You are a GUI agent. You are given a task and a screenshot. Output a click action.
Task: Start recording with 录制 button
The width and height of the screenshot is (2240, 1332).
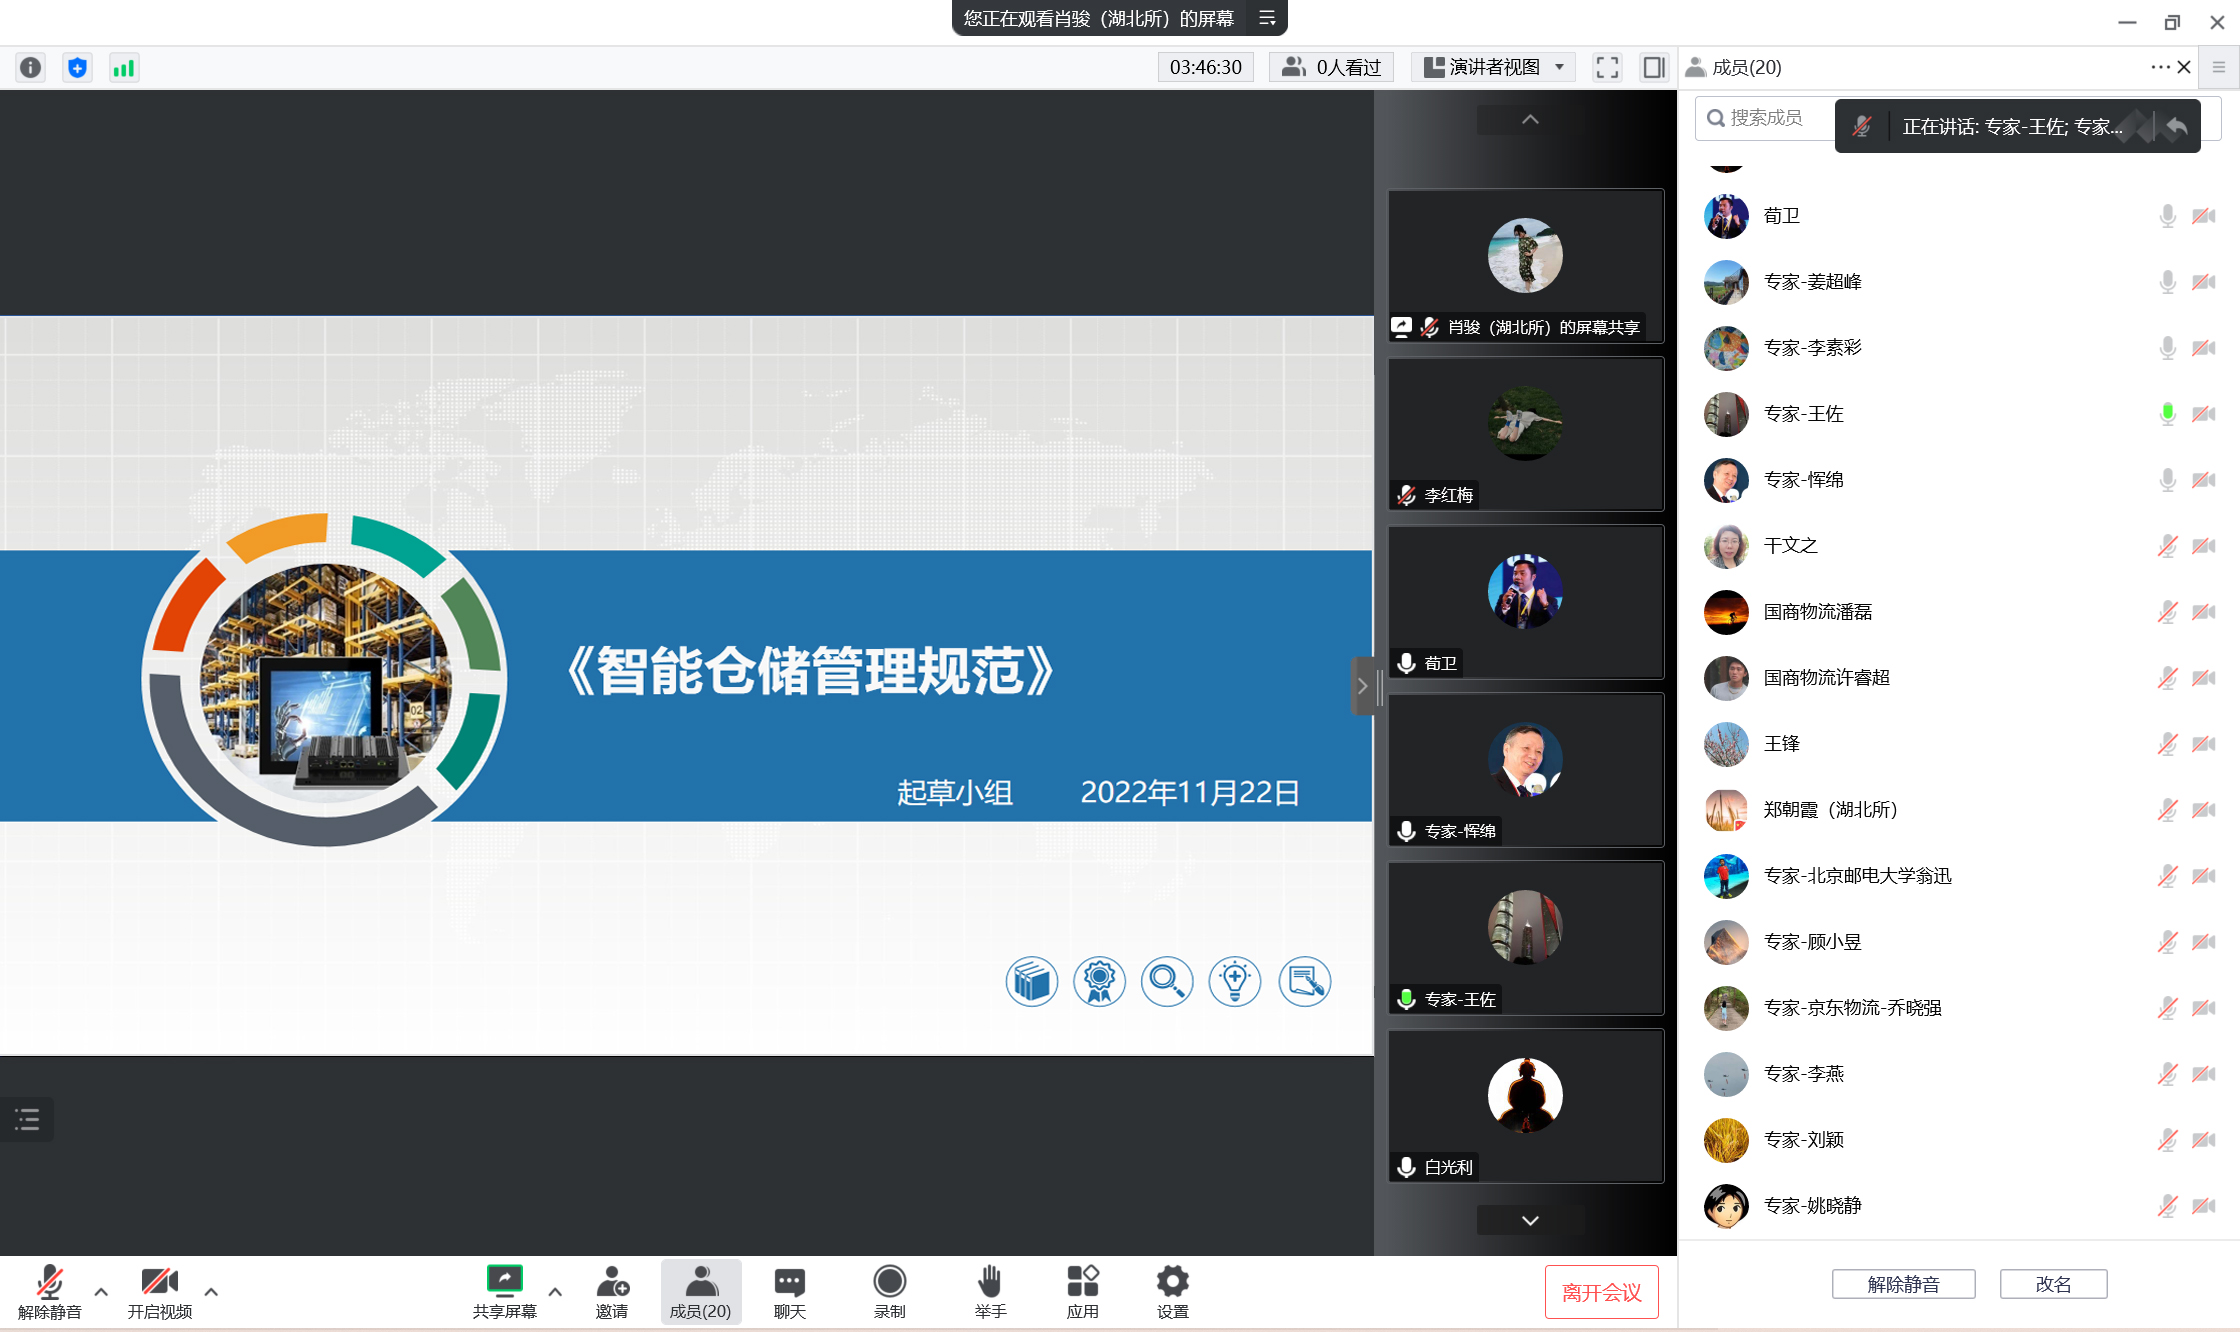(x=889, y=1291)
